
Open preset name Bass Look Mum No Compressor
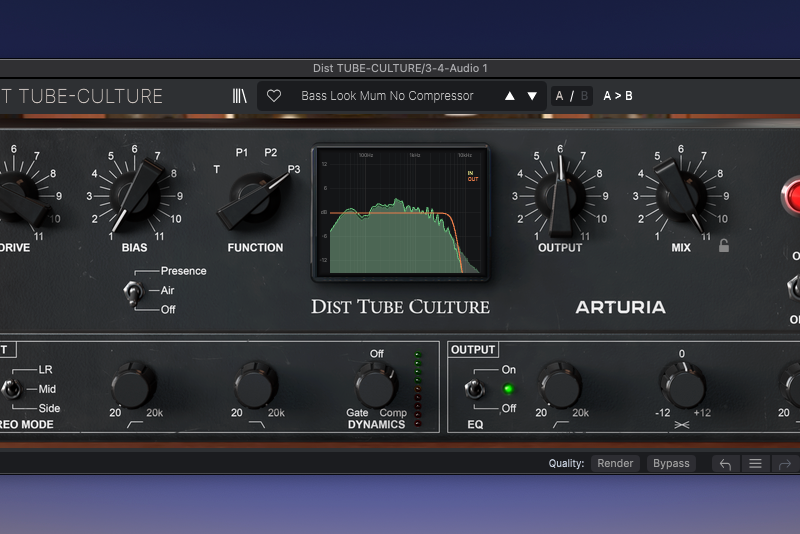[387, 96]
